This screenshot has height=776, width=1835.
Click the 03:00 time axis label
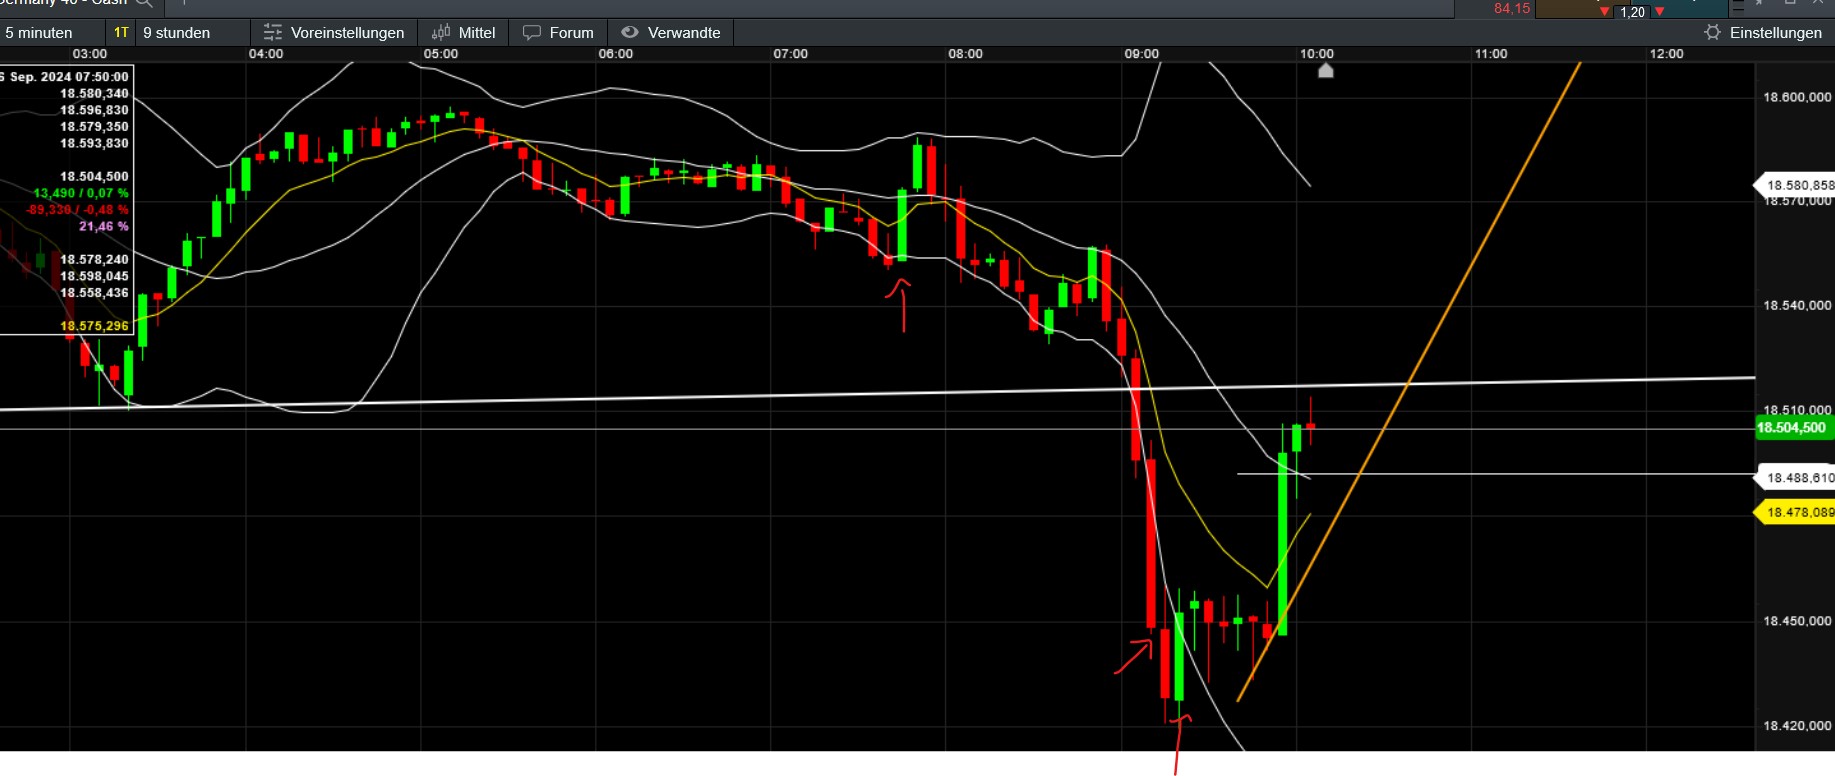(90, 54)
